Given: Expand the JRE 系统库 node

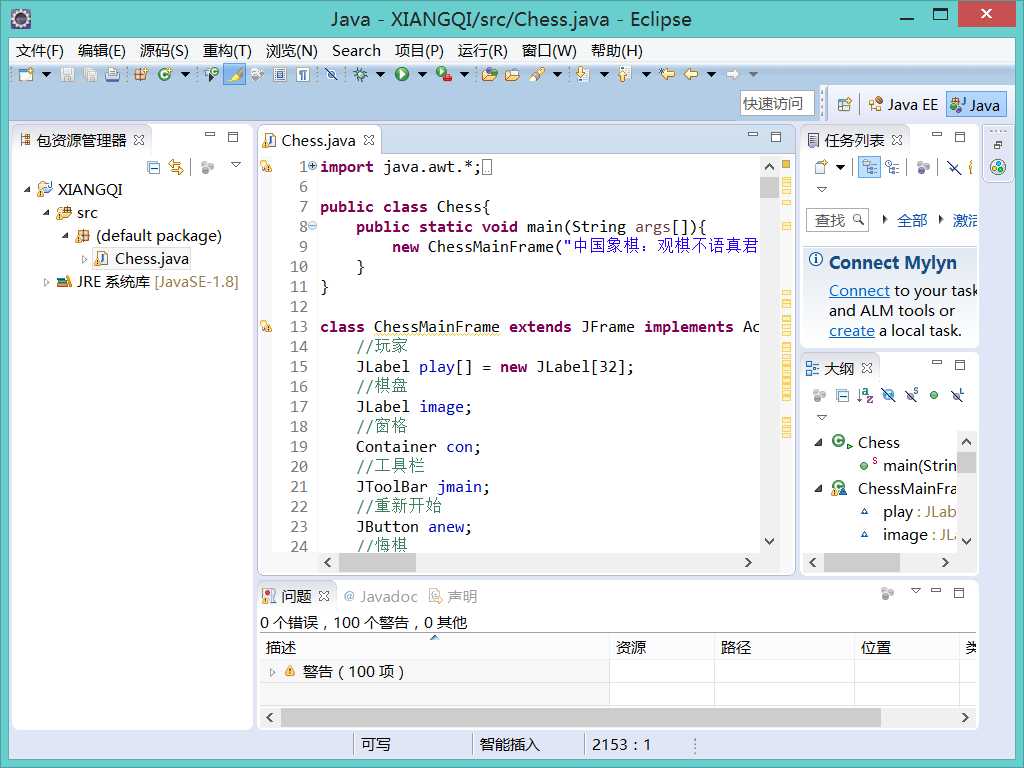Looking at the screenshot, I should (46, 282).
